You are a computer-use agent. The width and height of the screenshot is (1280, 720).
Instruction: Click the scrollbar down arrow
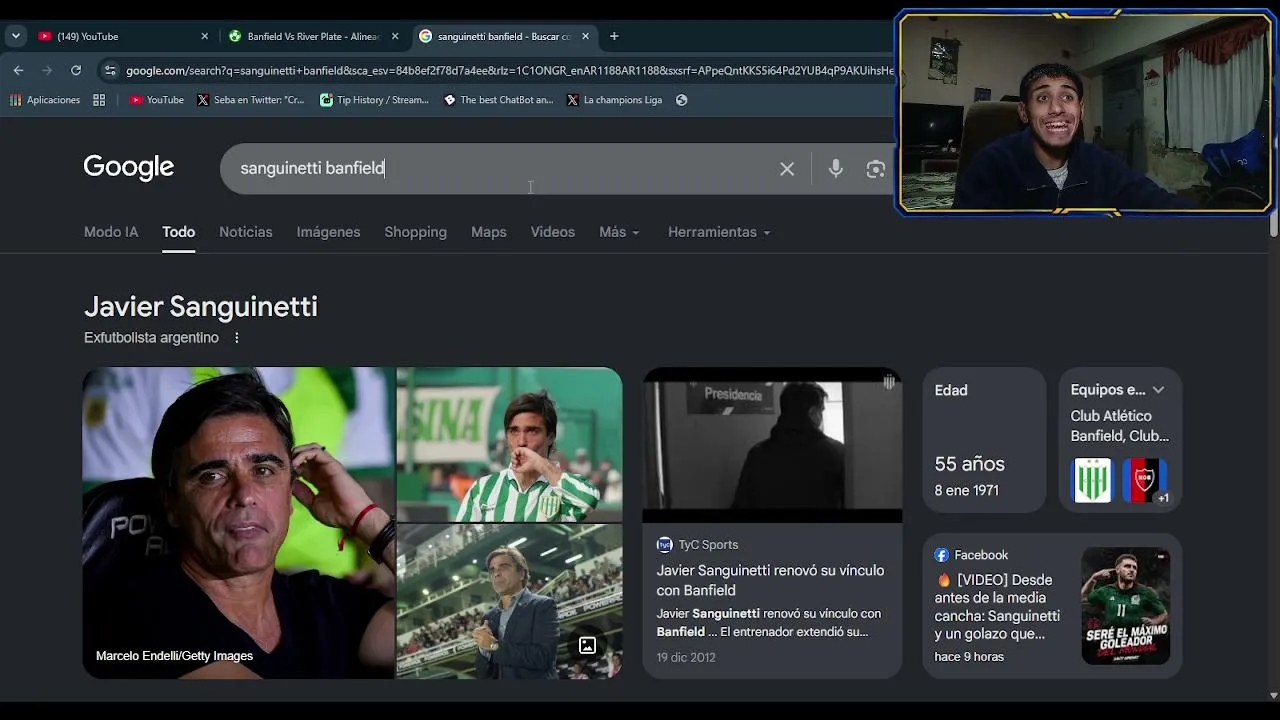point(1273,696)
